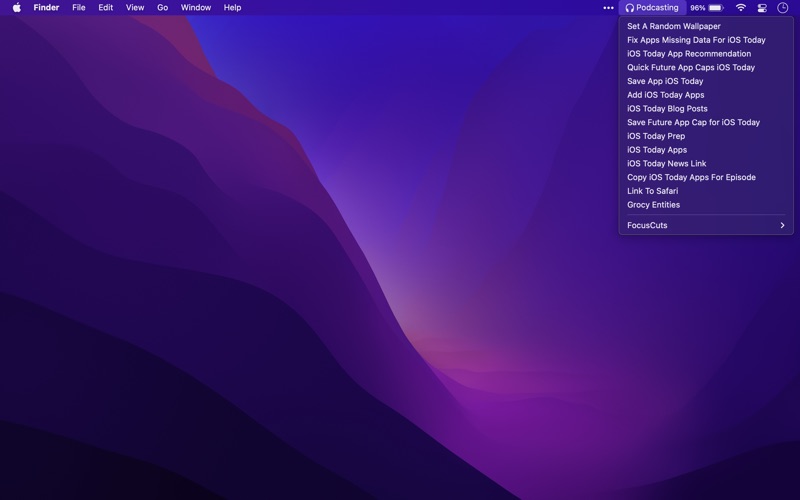This screenshot has width=800, height=500.
Task: Open Control Center from menu bar
Action: [762, 8]
